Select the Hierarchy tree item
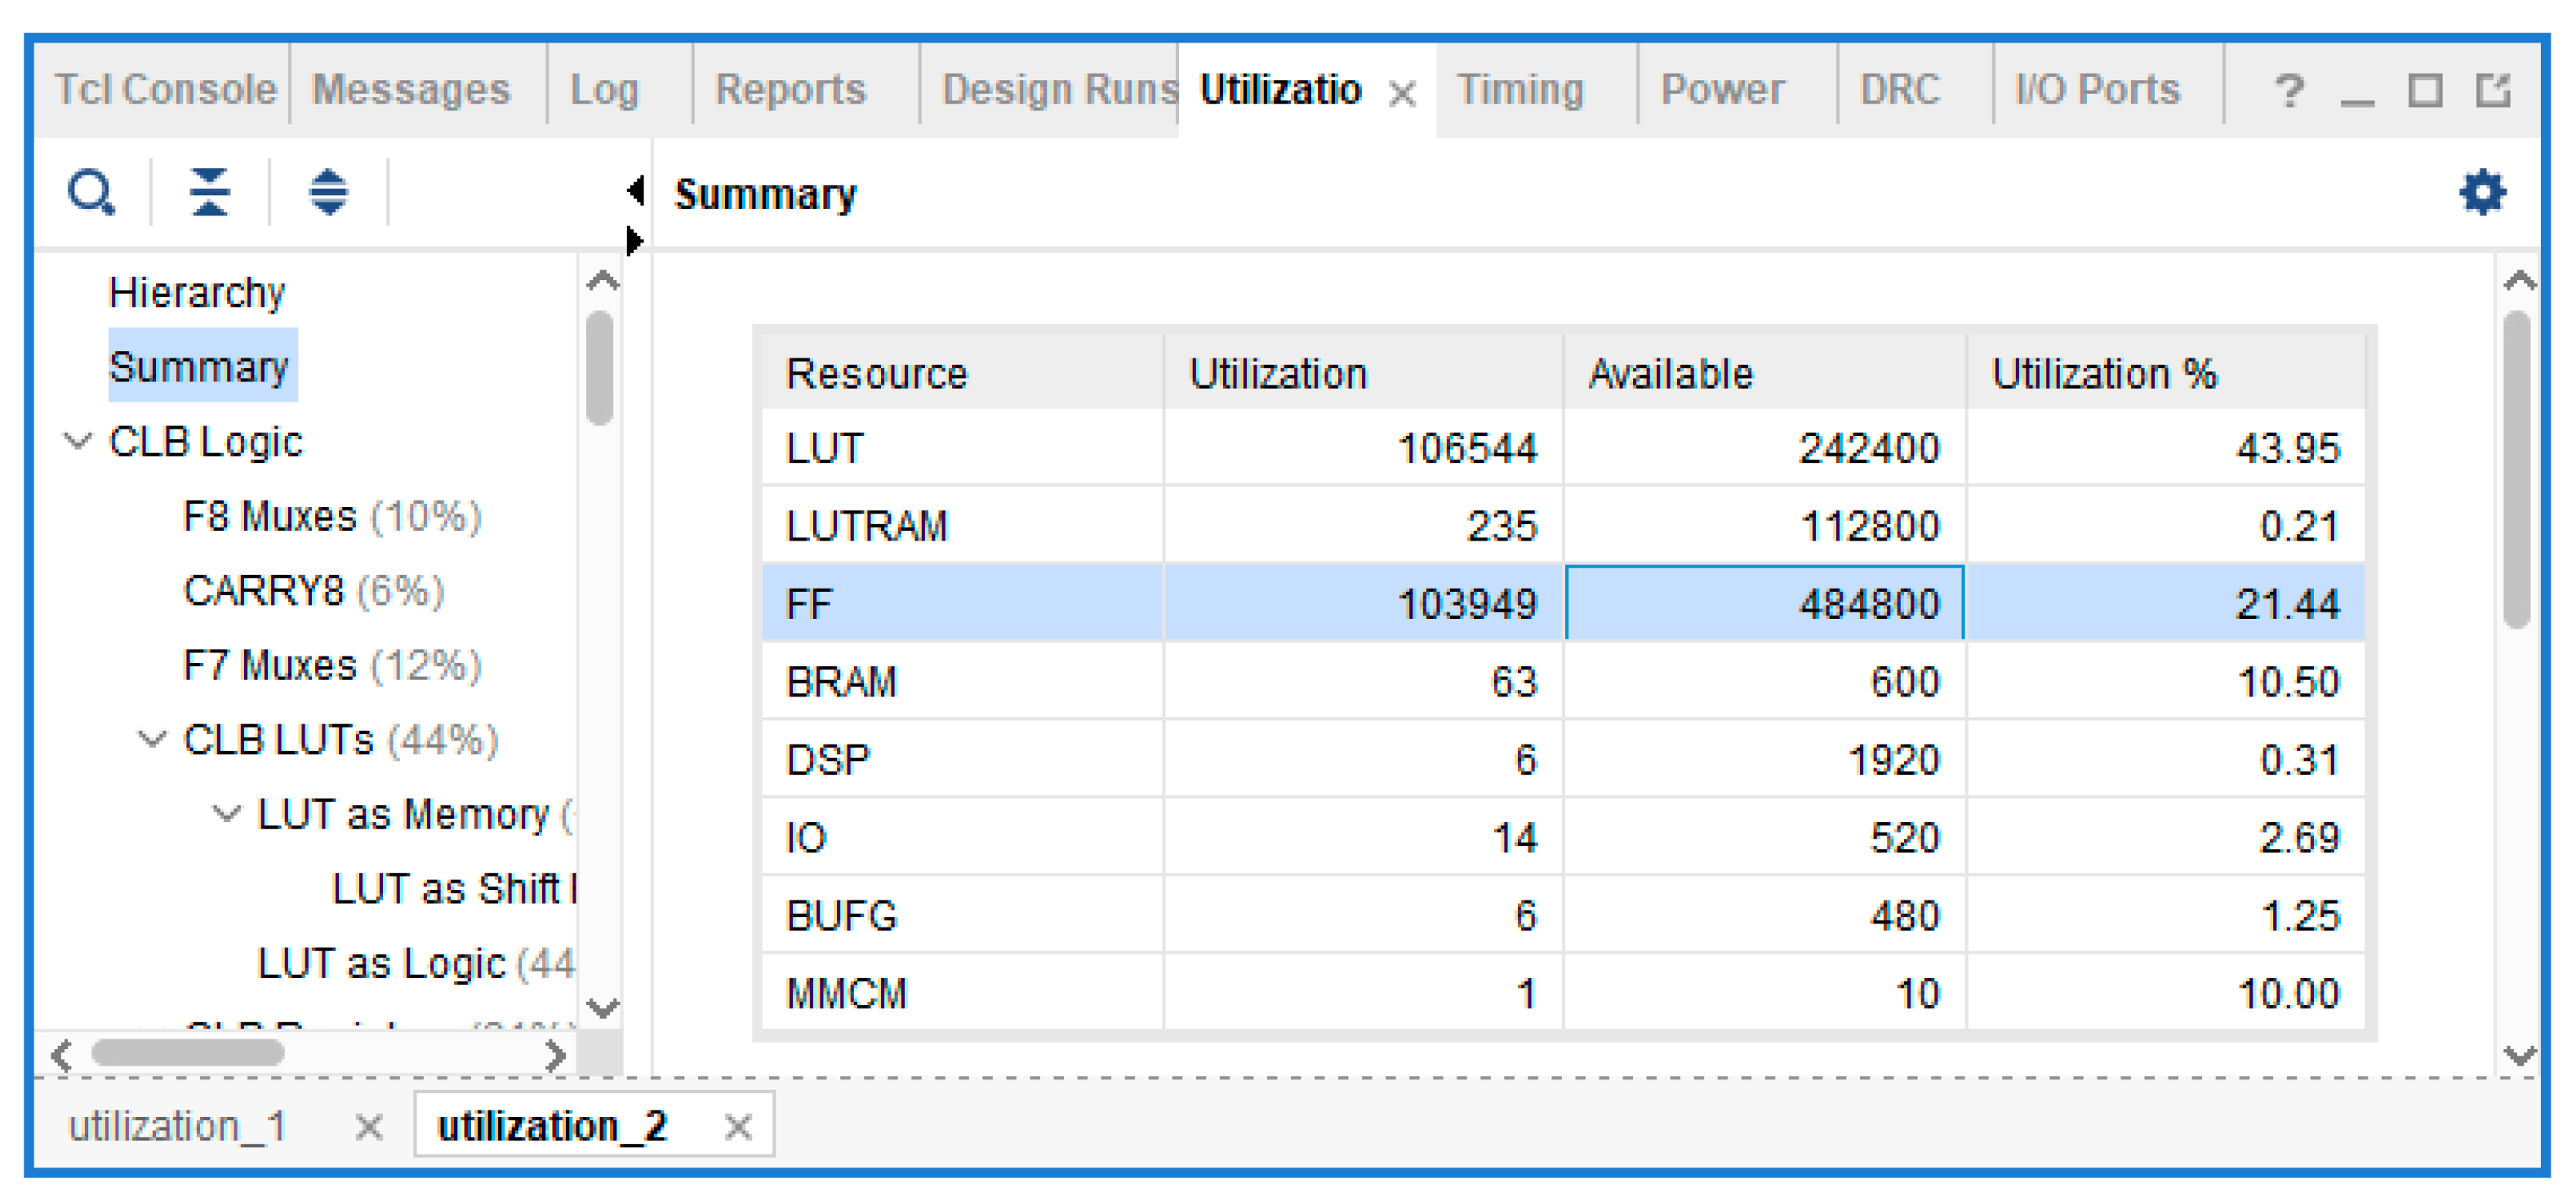Screen dimensions: 2576x1201 pos(197,293)
